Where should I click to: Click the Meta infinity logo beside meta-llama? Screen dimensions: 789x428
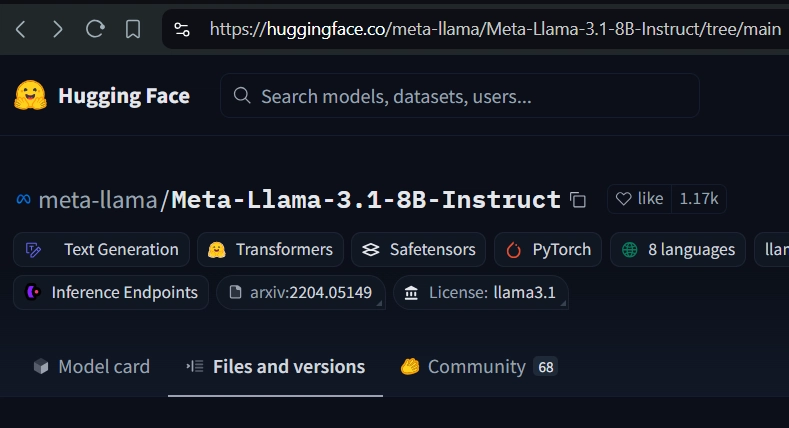point(24,199)
